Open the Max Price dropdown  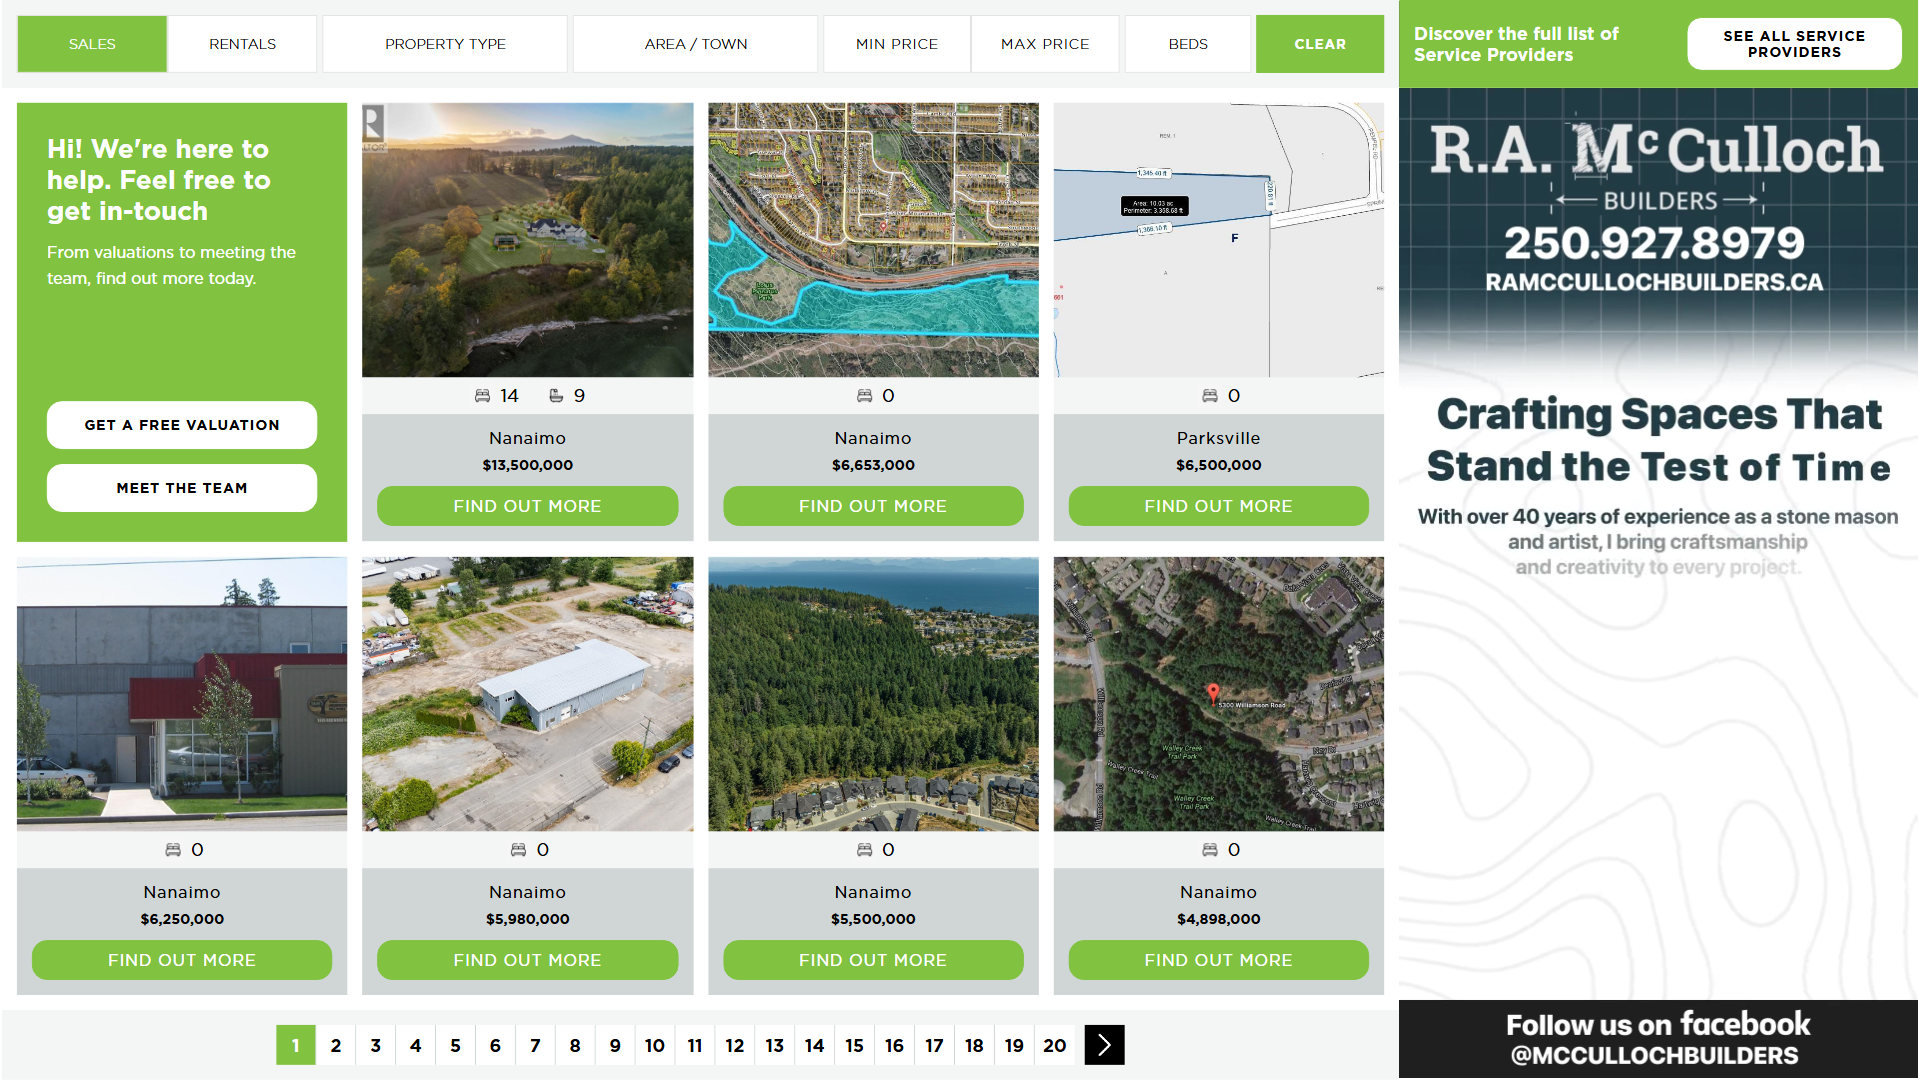[1044, 44]
